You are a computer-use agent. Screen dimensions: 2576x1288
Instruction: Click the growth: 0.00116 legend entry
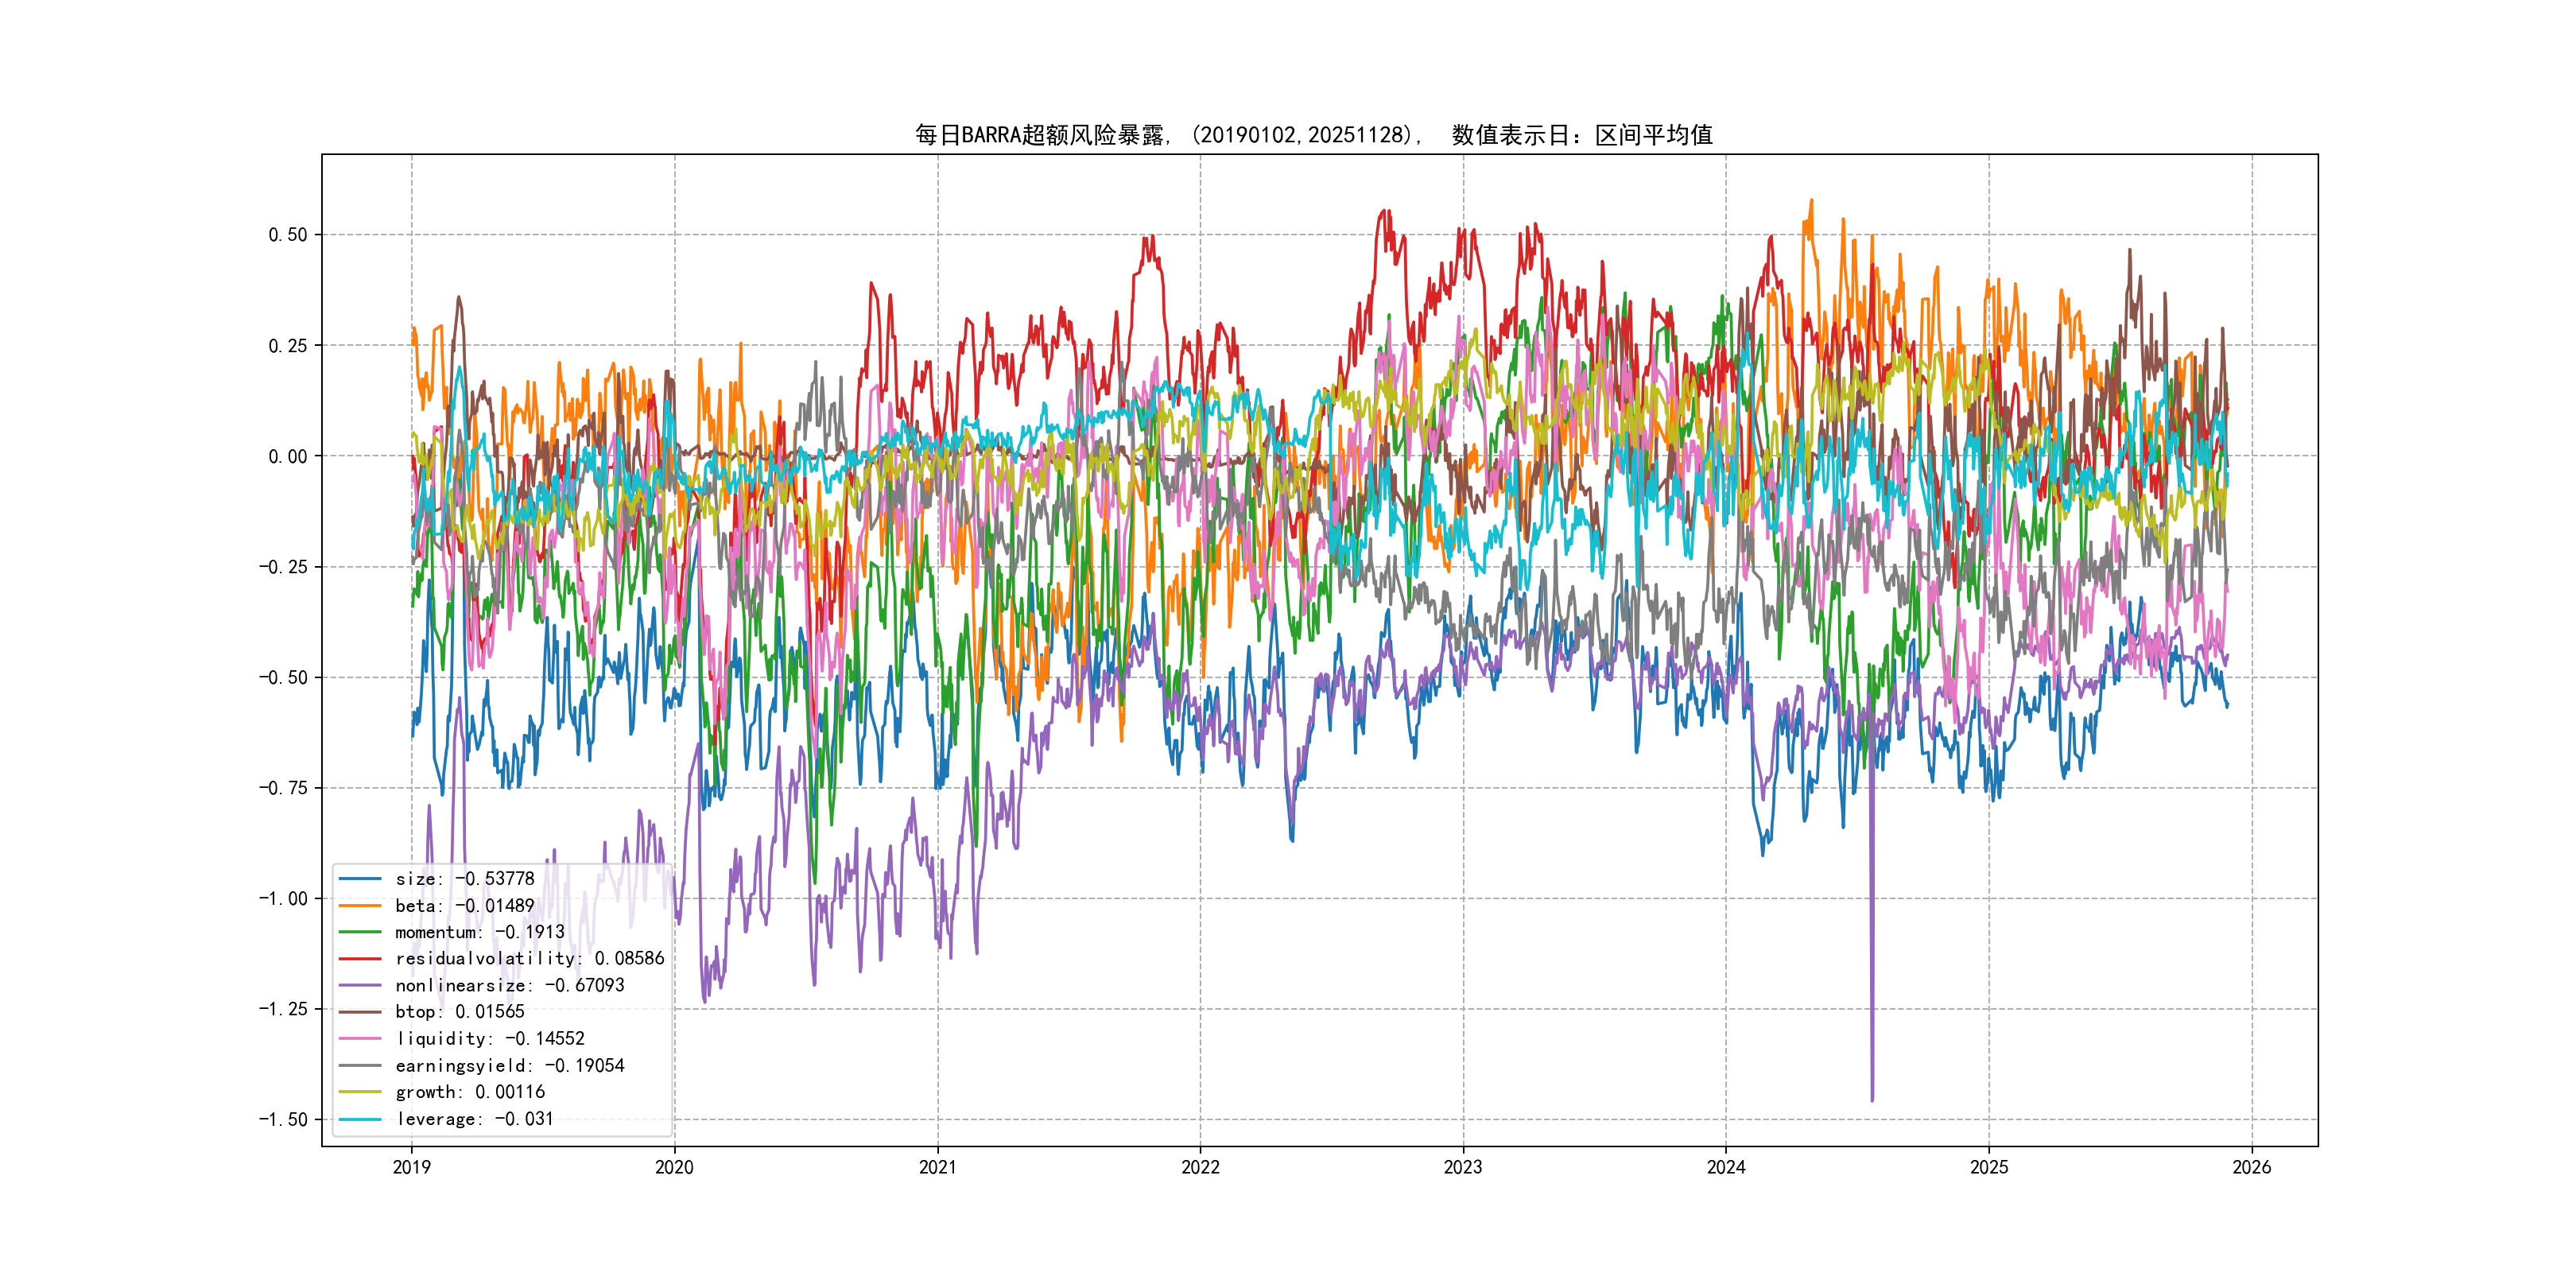tap(470, 1092)
